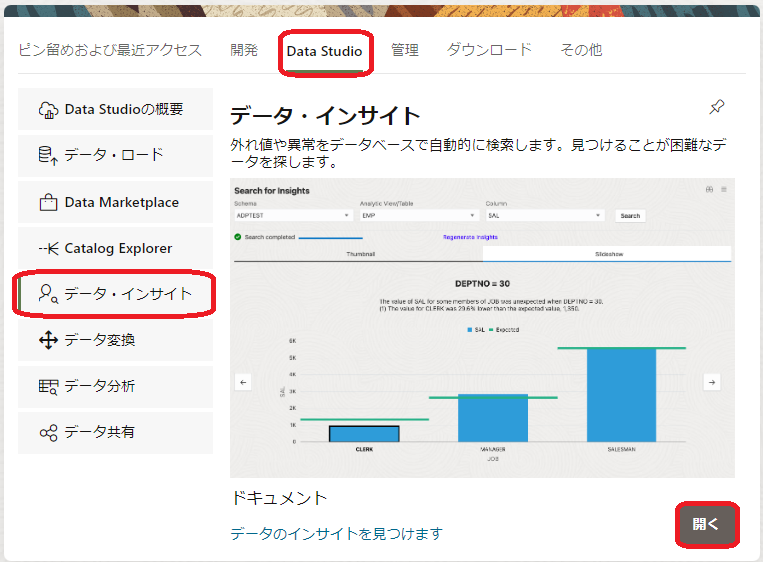Click the Data Marketplace shopping bag icon

48,203
